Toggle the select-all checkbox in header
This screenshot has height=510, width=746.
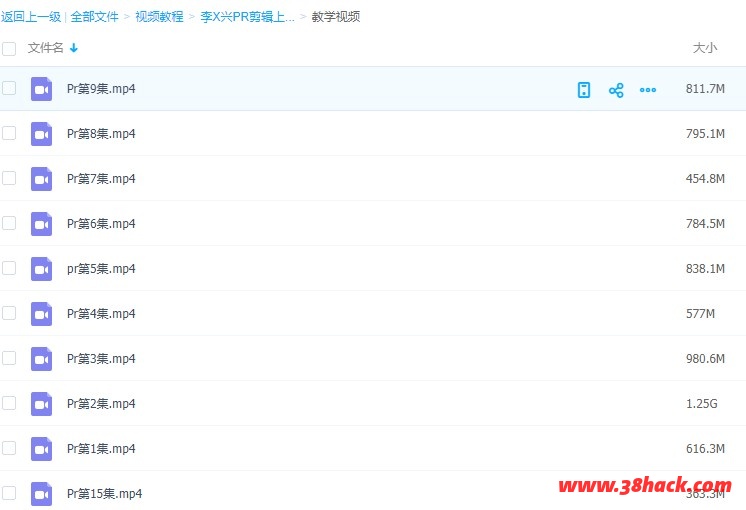coord(9,48)
